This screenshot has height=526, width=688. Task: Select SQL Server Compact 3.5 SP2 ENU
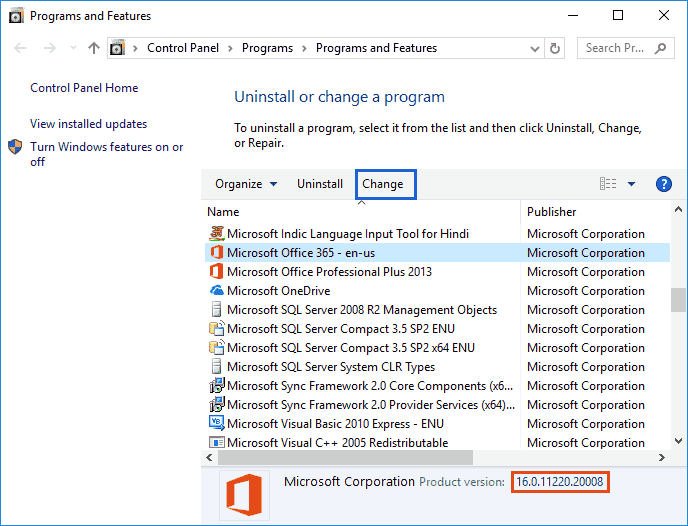point(437,329)
